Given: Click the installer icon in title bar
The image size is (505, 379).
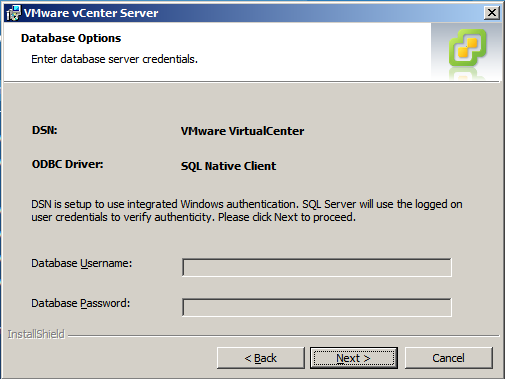Looking at the screenshot, I should coord(14,13).
